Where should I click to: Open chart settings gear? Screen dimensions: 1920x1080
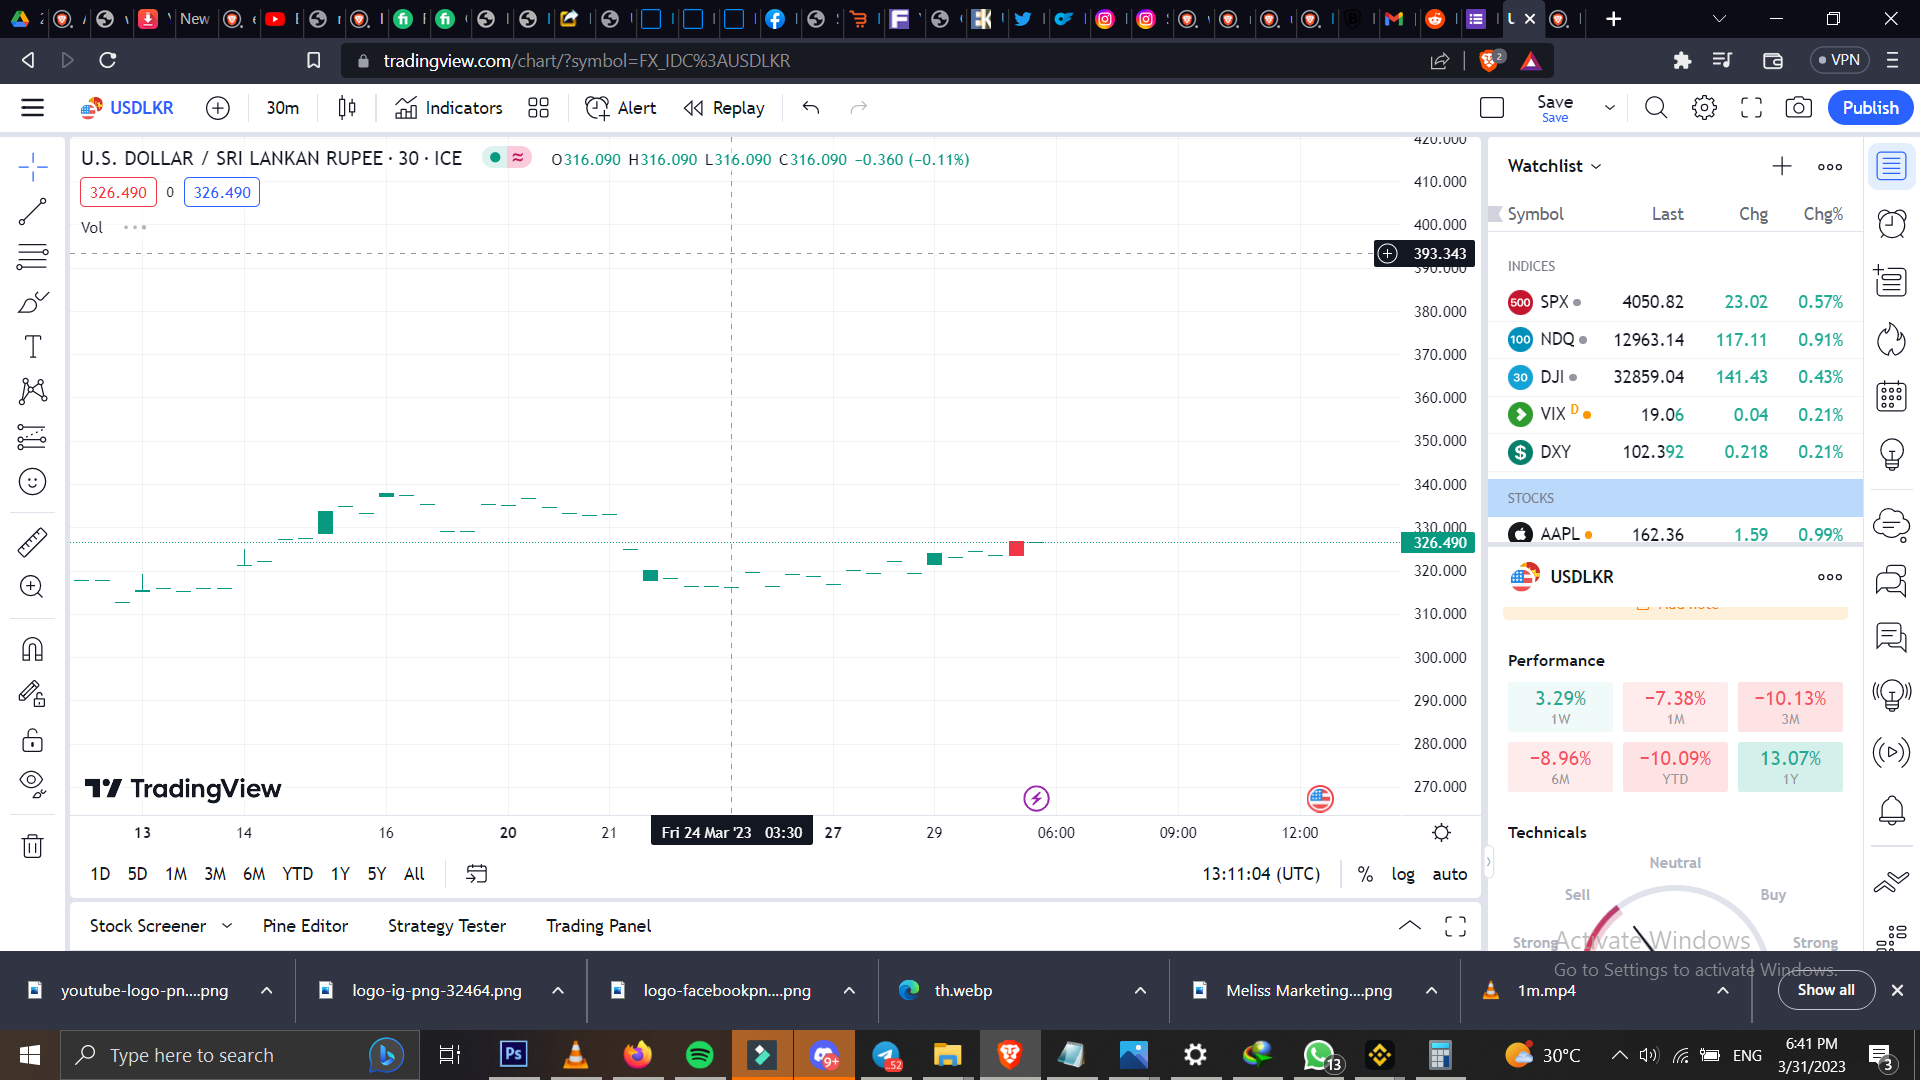point(1705,108)
